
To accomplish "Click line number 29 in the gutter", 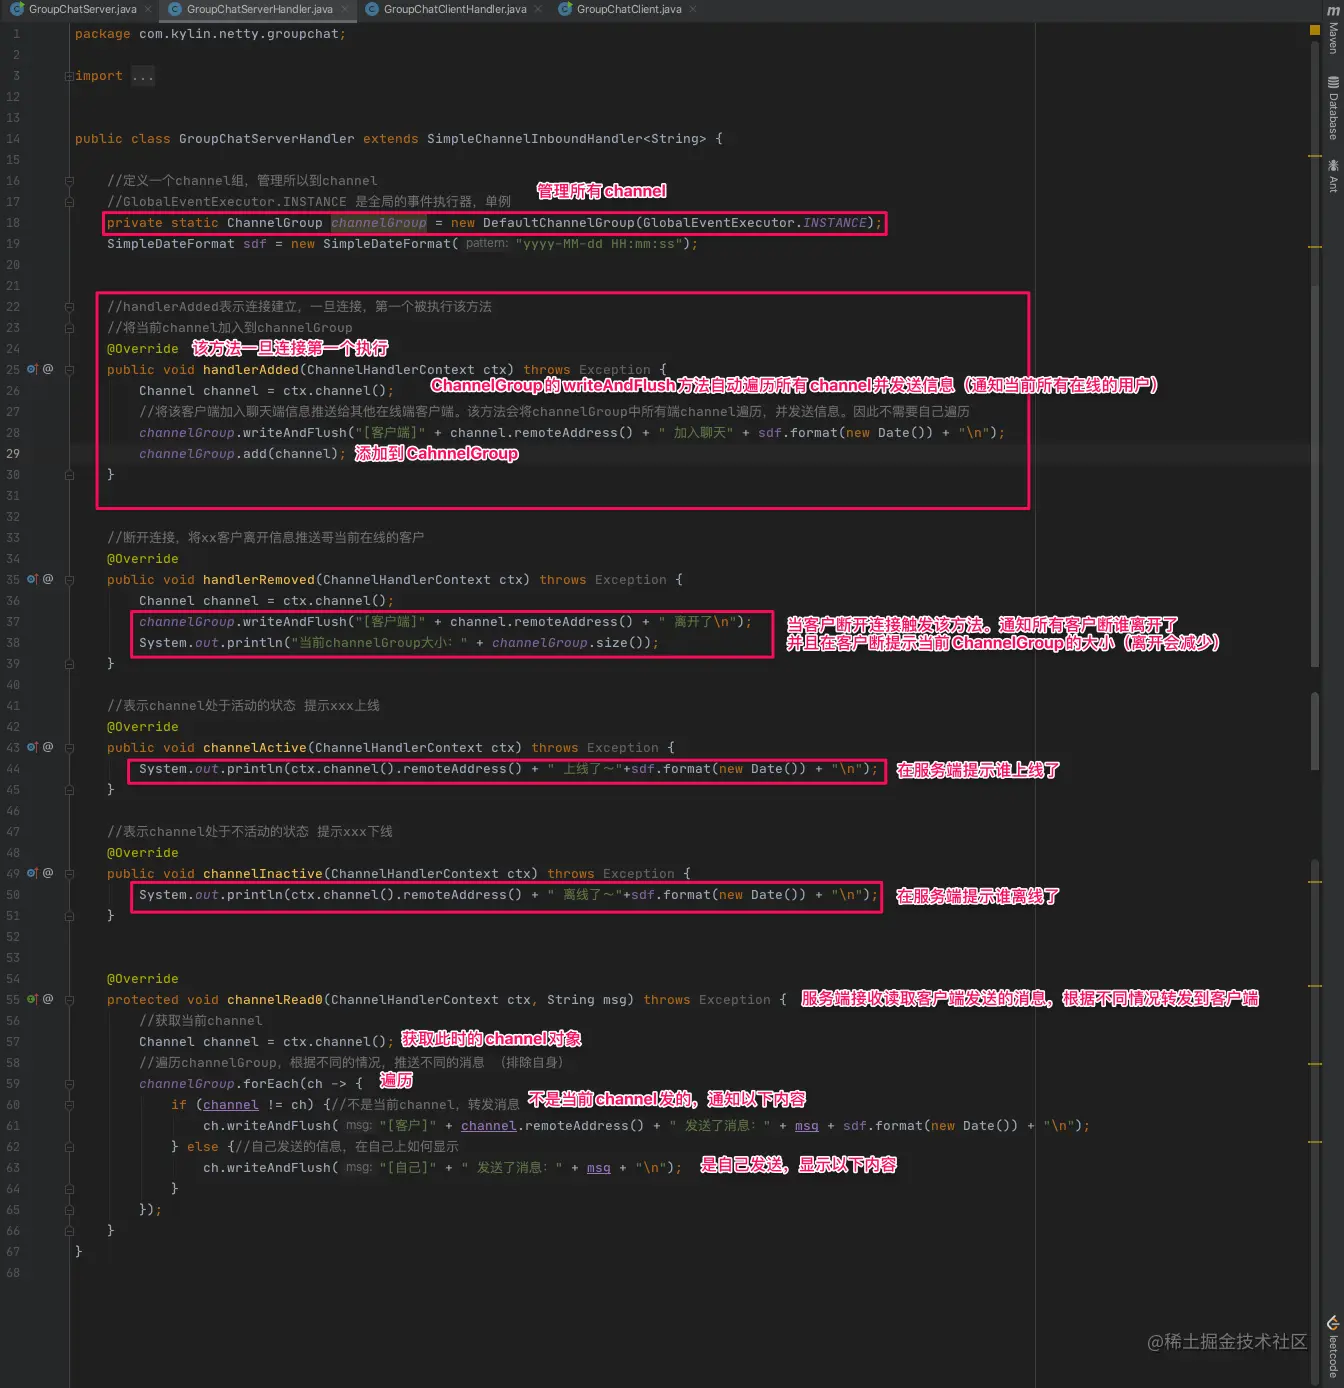I will tap(13, 454).
